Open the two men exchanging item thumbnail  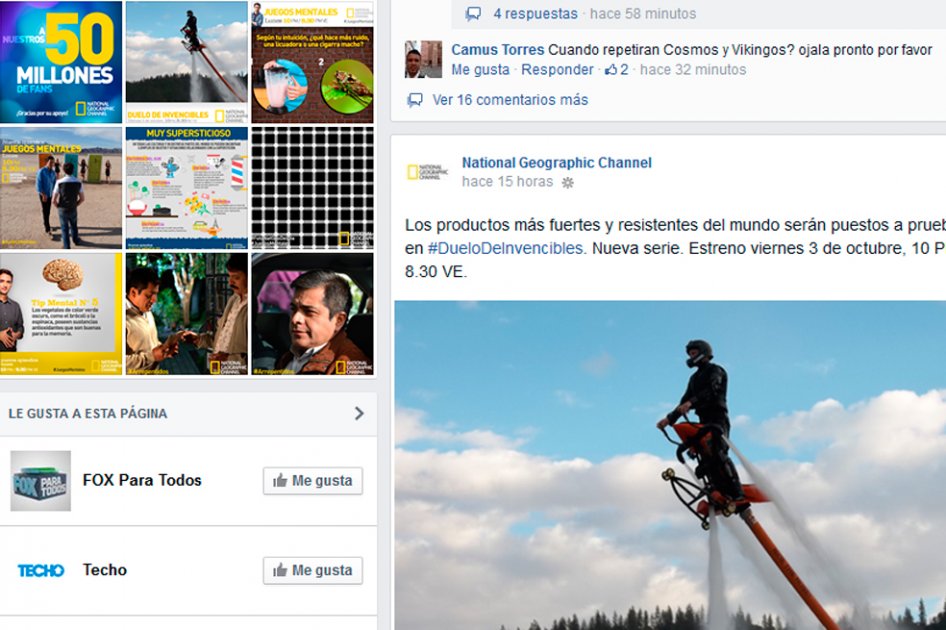(x=187, y=314)
